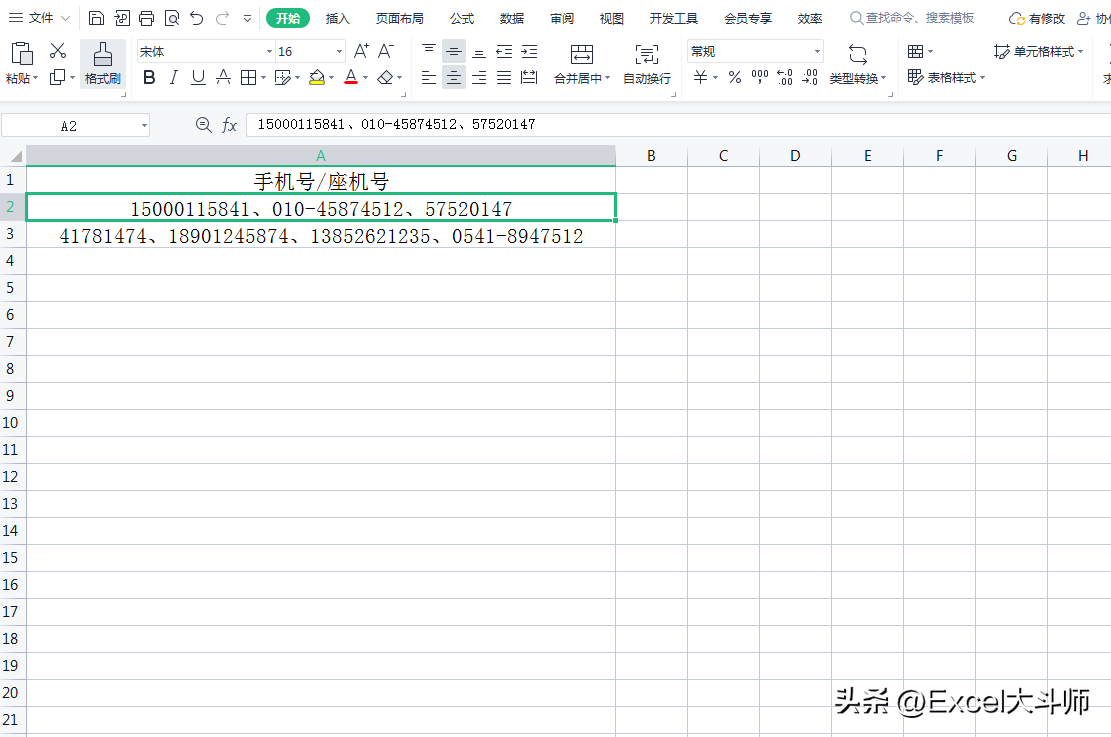The image size is (1111, 737).
Task: Align text left
Action: point(429,77)
